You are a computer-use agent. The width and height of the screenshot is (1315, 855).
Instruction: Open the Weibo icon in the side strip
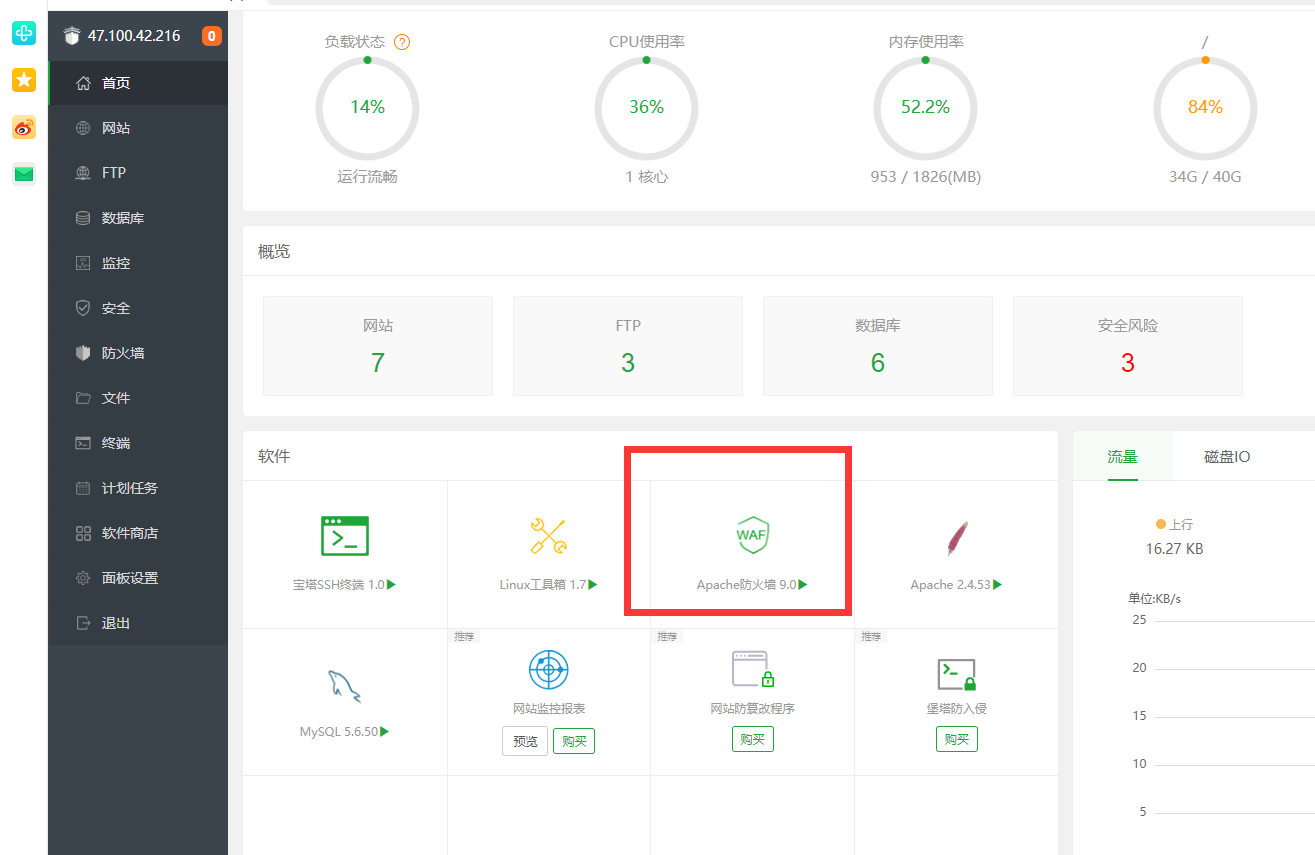[x=24, y=127]
